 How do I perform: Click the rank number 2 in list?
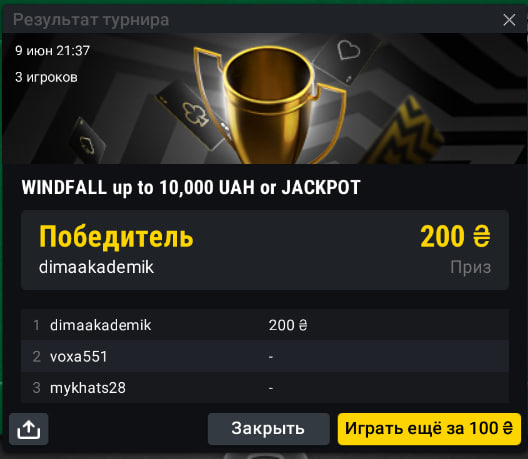pyautogui.click(x=37, y=357)
